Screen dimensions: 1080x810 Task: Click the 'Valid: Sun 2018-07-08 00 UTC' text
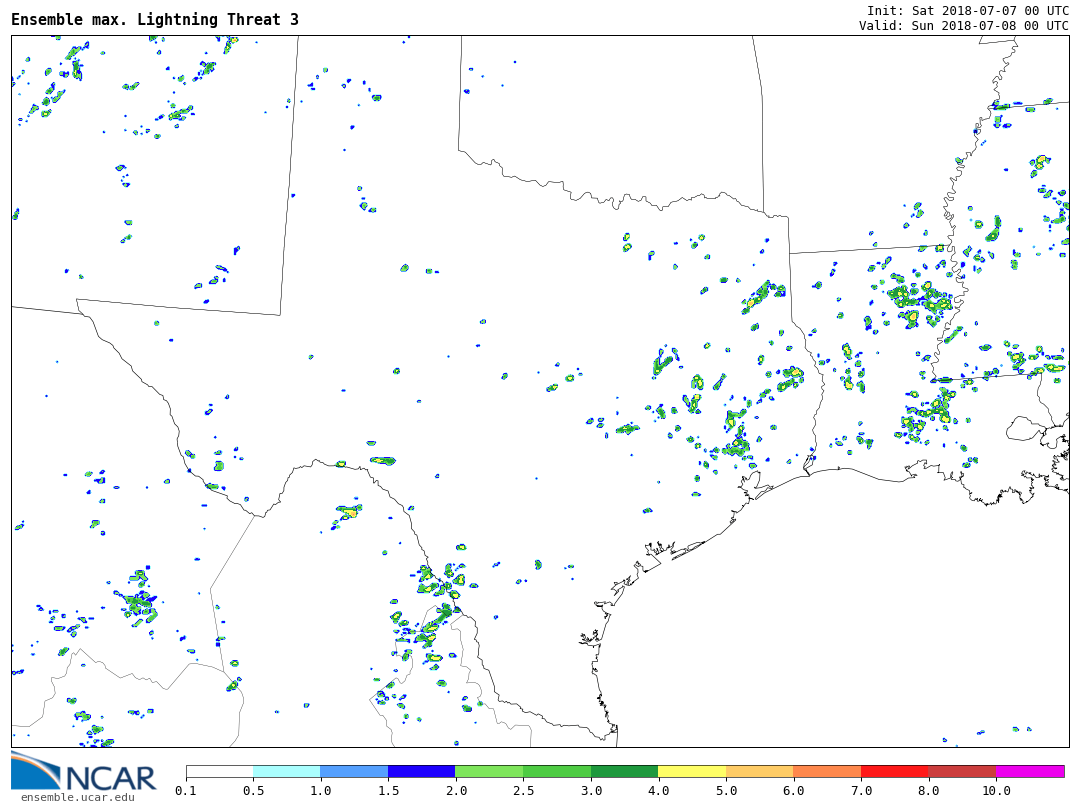pos(964,25)
